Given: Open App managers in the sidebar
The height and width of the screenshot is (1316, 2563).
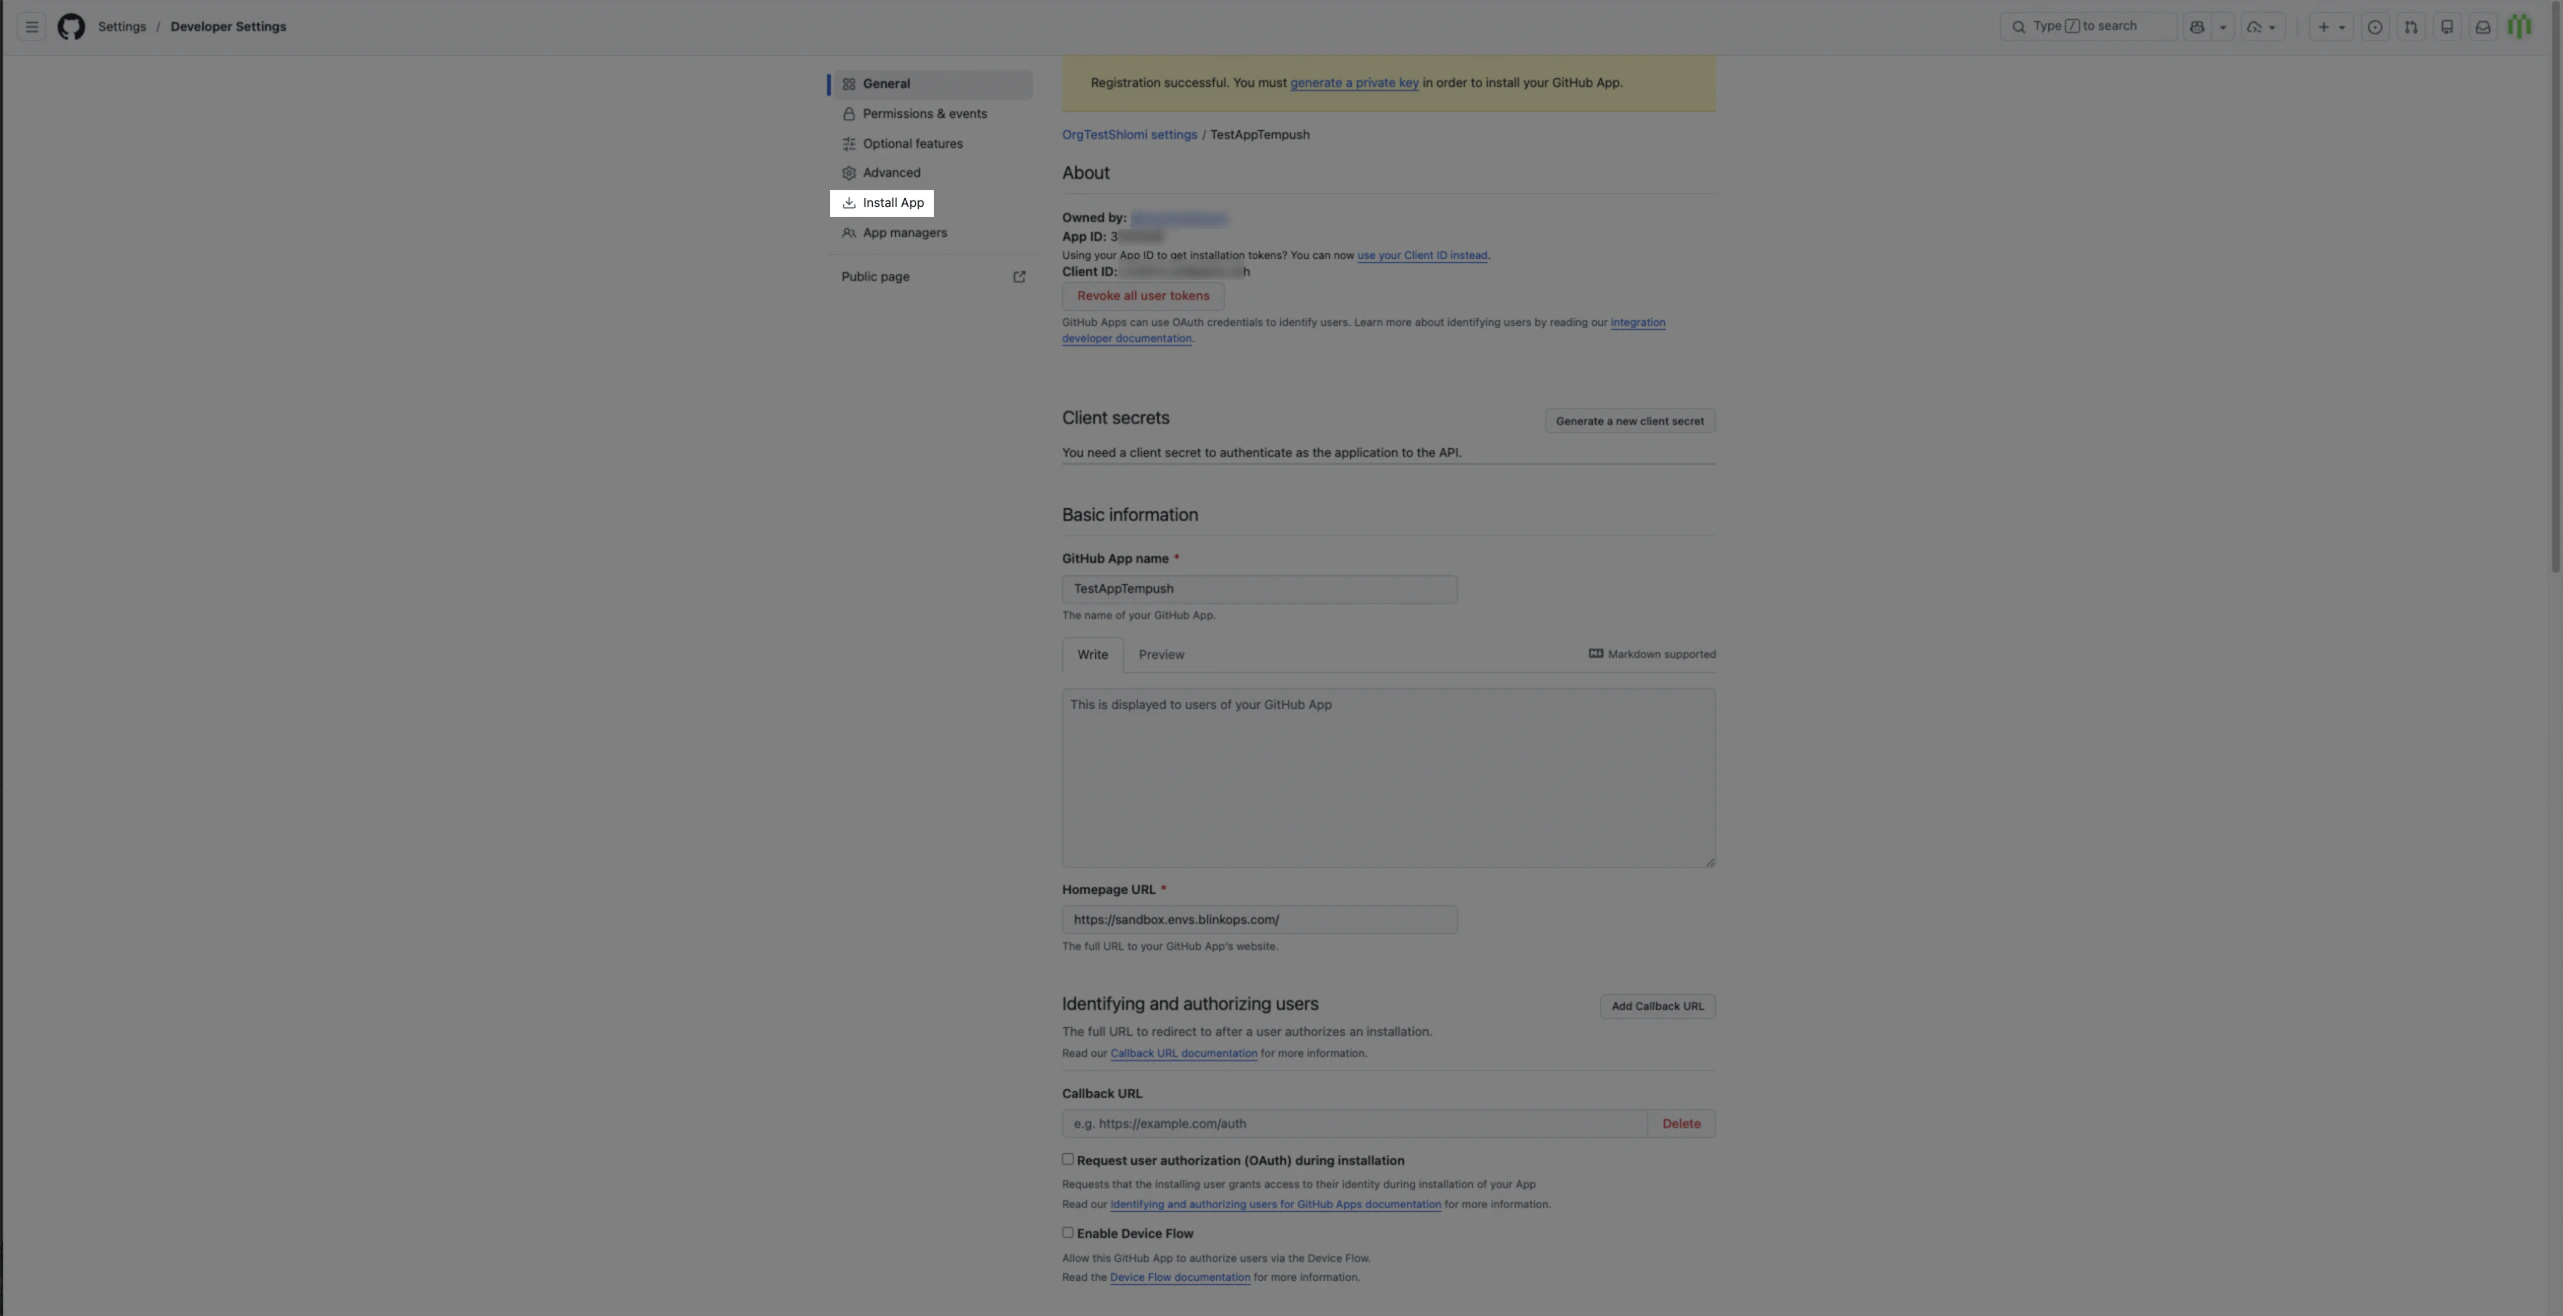Looking at the screenshot, I should point(933,233).
